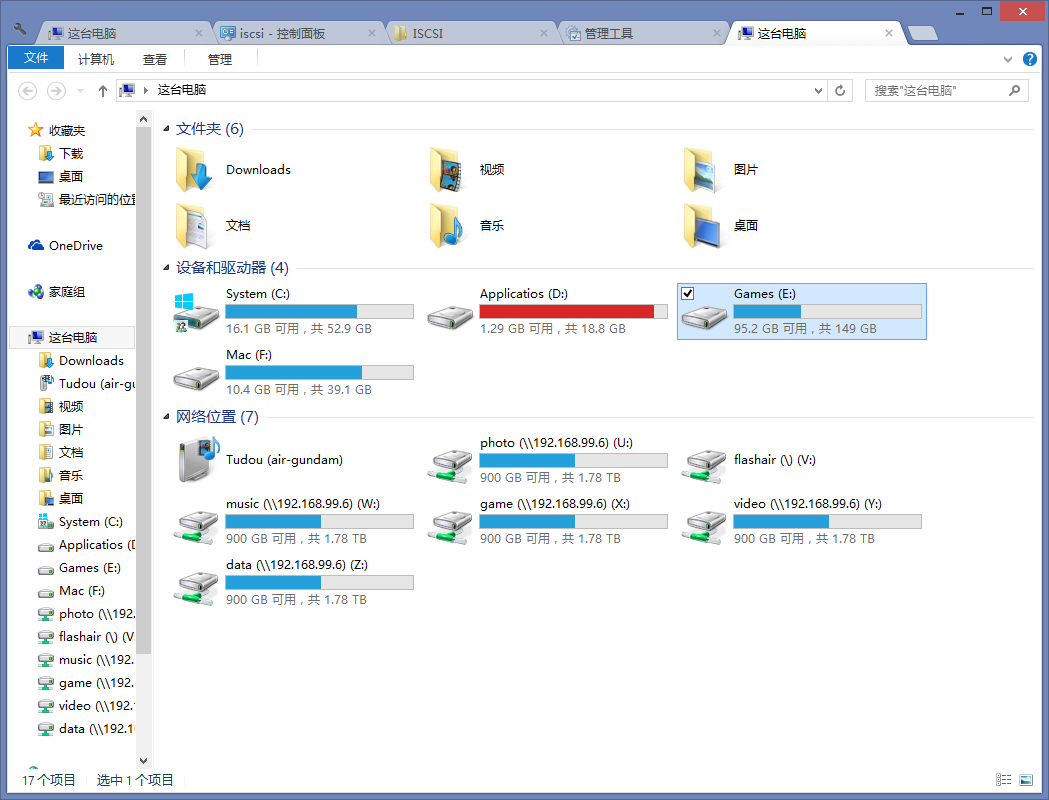Viewport: 1049px width, 800px height.
Task: Collapse the 文件夹 (6) group
Action: click(x=166, y=129)
